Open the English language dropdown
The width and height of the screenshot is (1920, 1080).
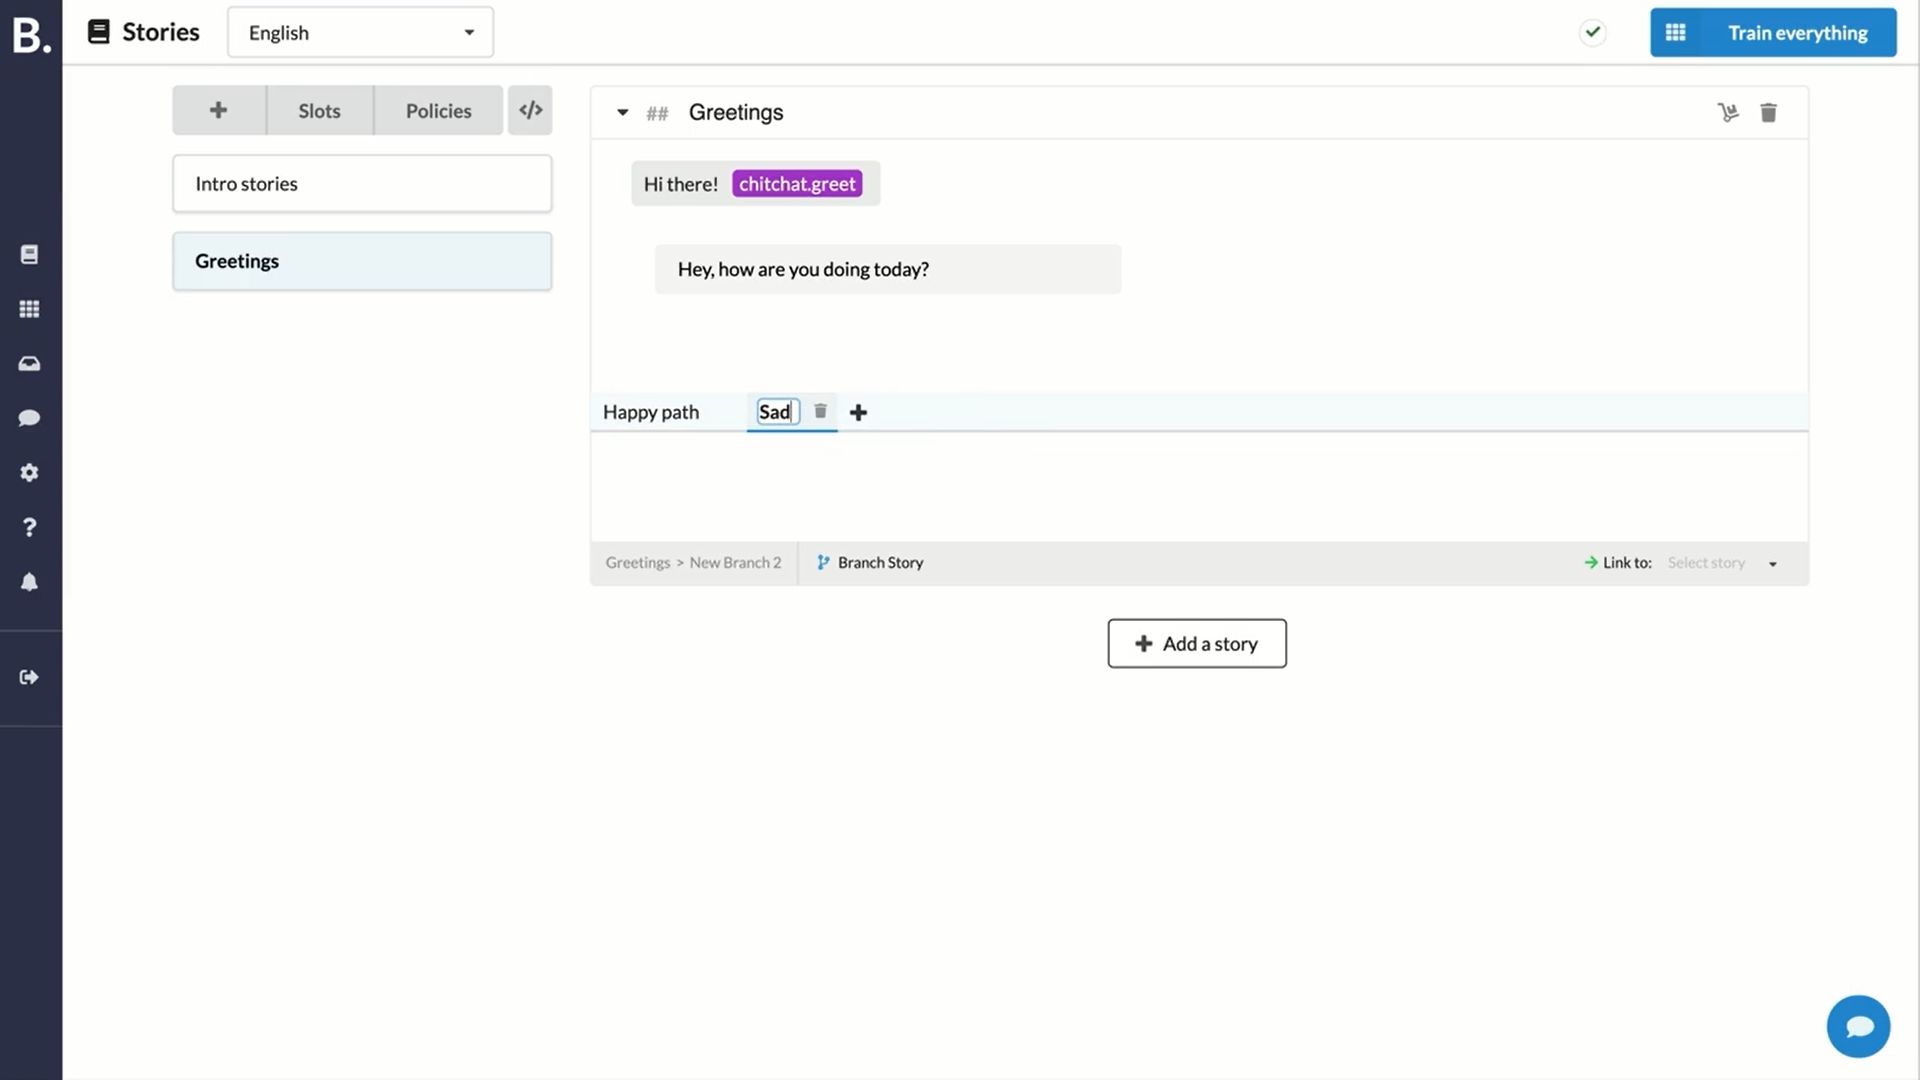point(360,33)
